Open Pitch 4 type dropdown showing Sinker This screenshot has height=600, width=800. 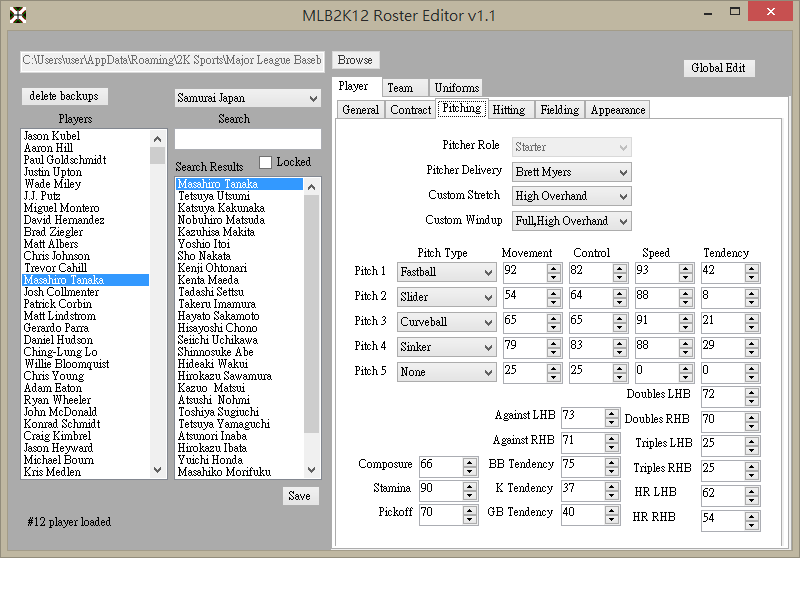coord(446,347)
